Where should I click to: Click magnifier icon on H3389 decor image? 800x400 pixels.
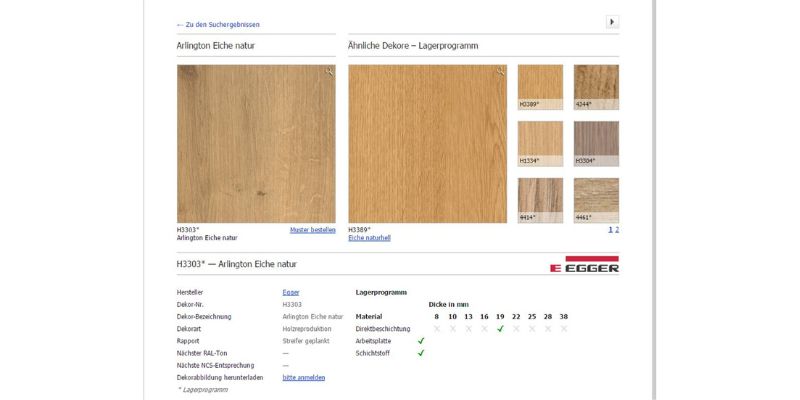pos(500,72)
